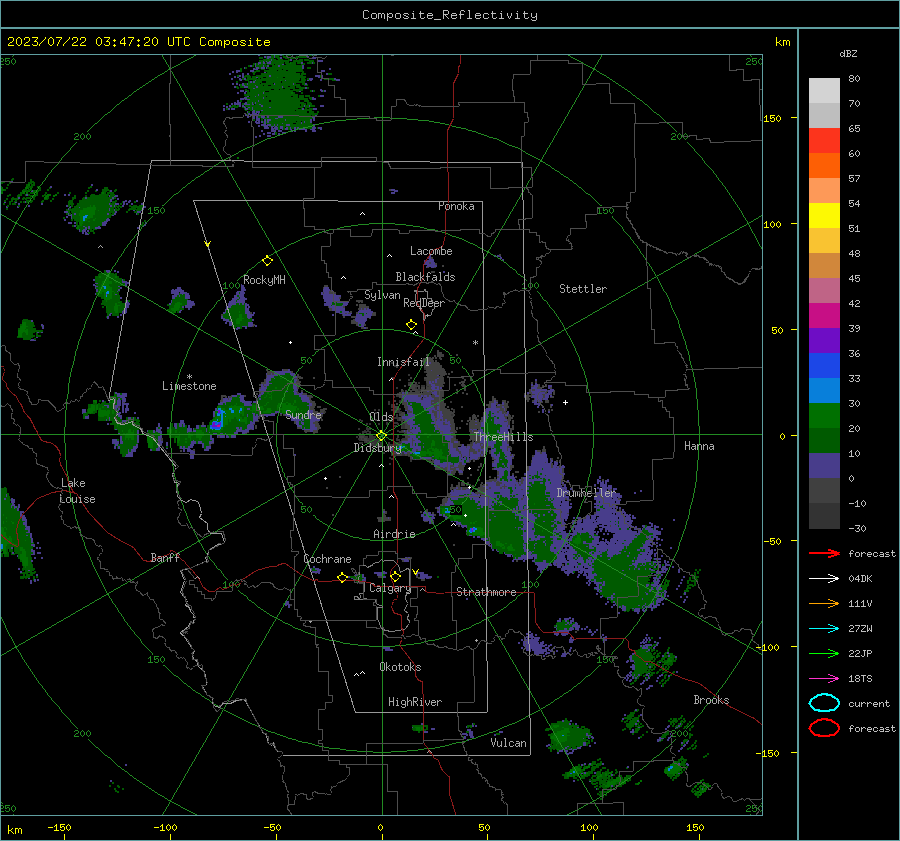Click the dBZ legend heading
Viewport: 900px width, 841px height.
[848, 54]
